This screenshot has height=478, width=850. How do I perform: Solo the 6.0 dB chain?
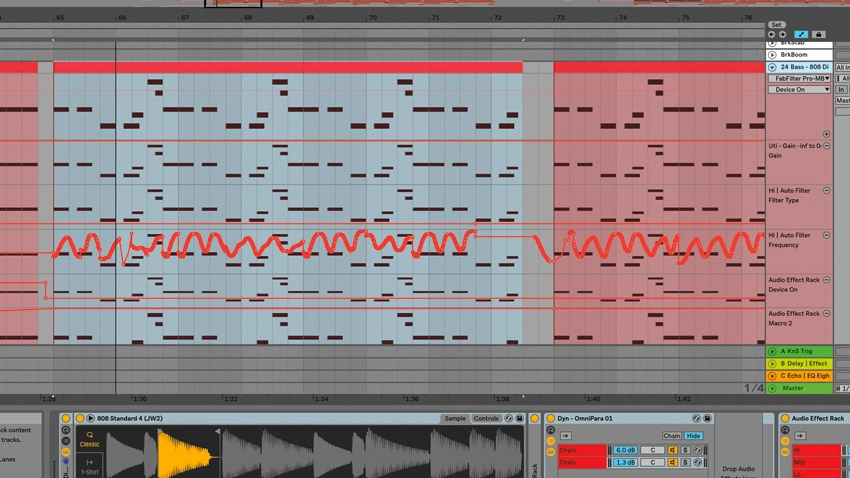pos(685,450)
